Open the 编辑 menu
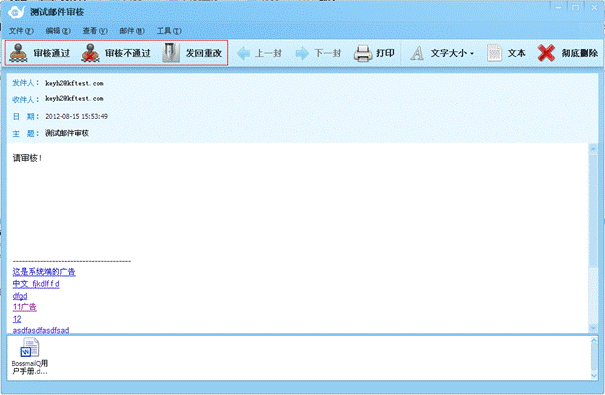This screenshot has width=605, height=395. coord(58,31)
